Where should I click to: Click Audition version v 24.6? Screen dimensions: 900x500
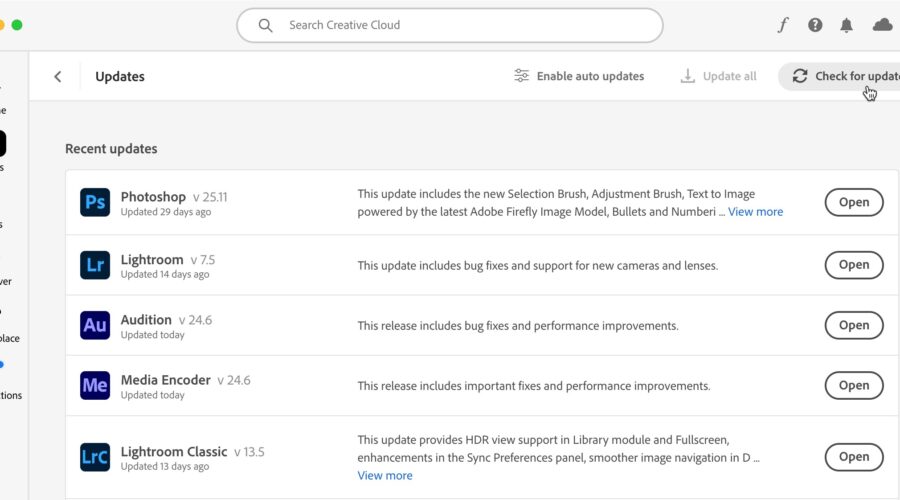[195, 320]
